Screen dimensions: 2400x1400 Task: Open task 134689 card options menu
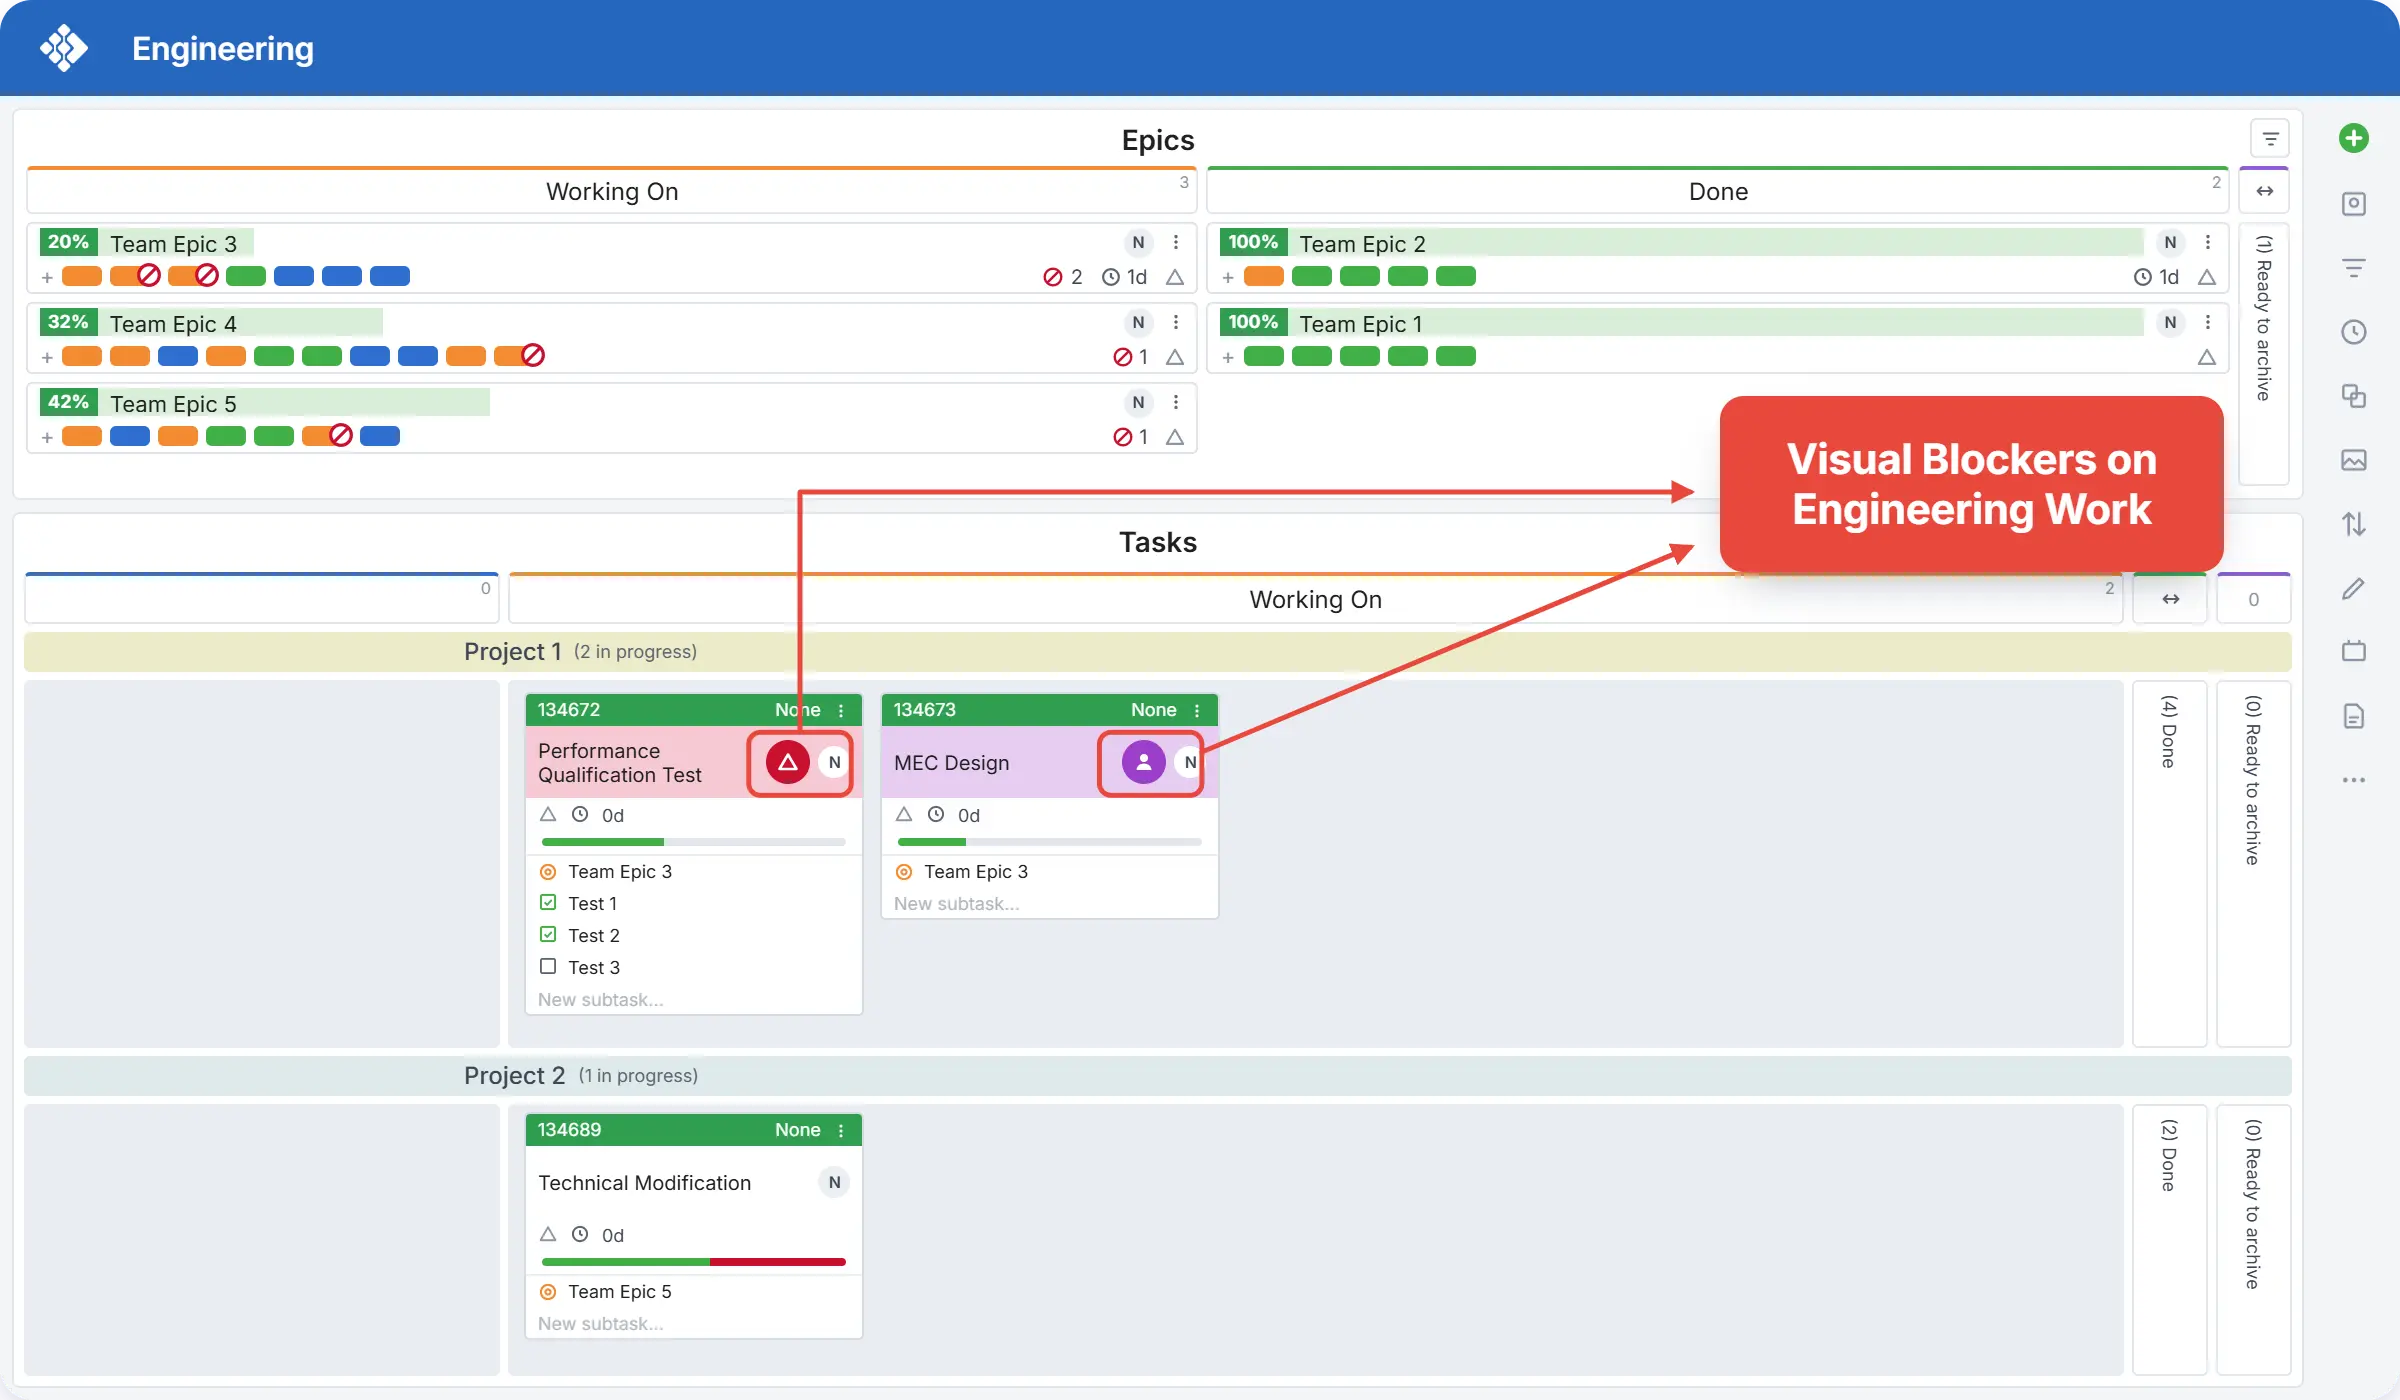tap(841, 1130)
